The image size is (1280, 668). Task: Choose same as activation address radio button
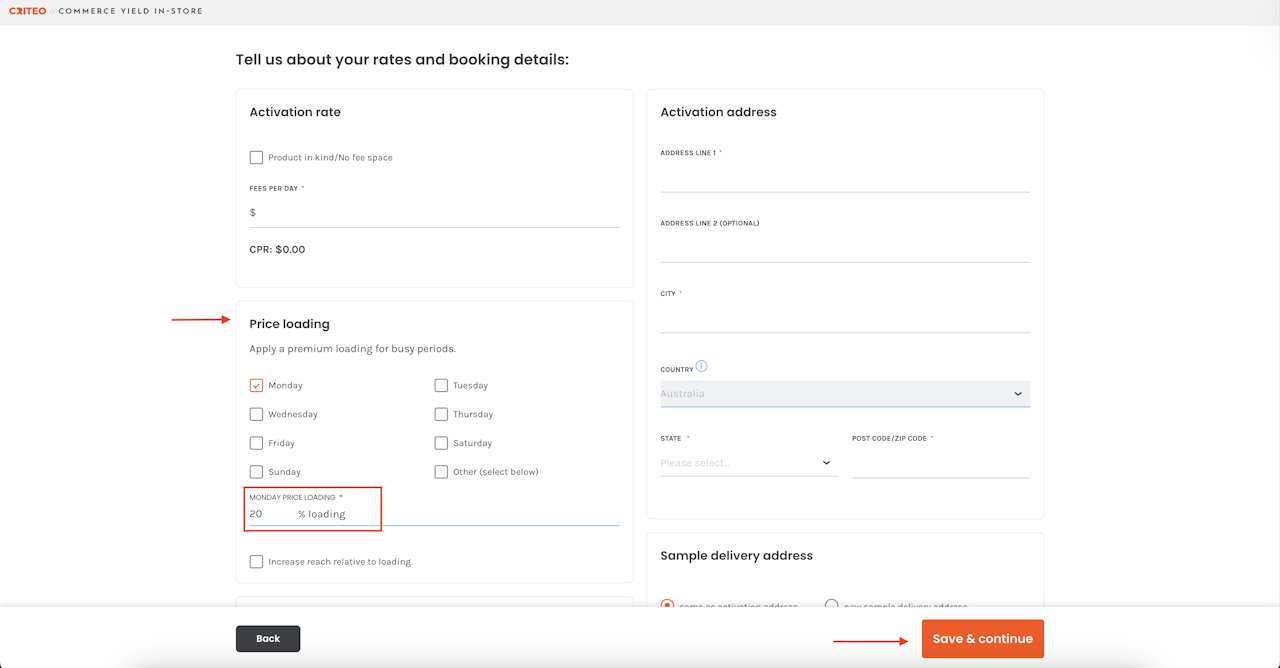pyautogui.click(x=667, y=605)
